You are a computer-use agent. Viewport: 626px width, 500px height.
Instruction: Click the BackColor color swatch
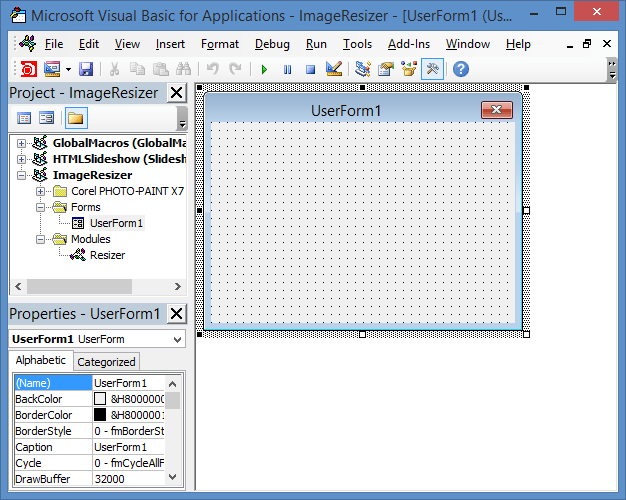100,399
